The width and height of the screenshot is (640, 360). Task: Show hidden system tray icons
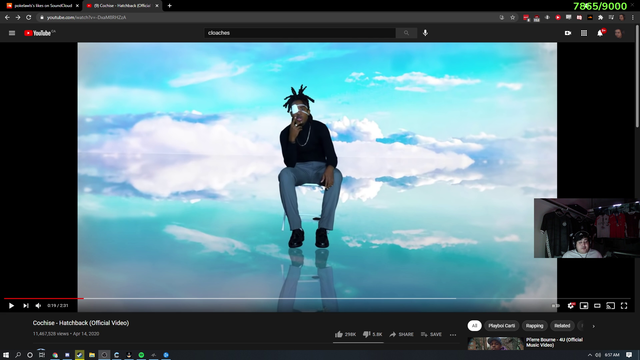(x=589, y=355)
